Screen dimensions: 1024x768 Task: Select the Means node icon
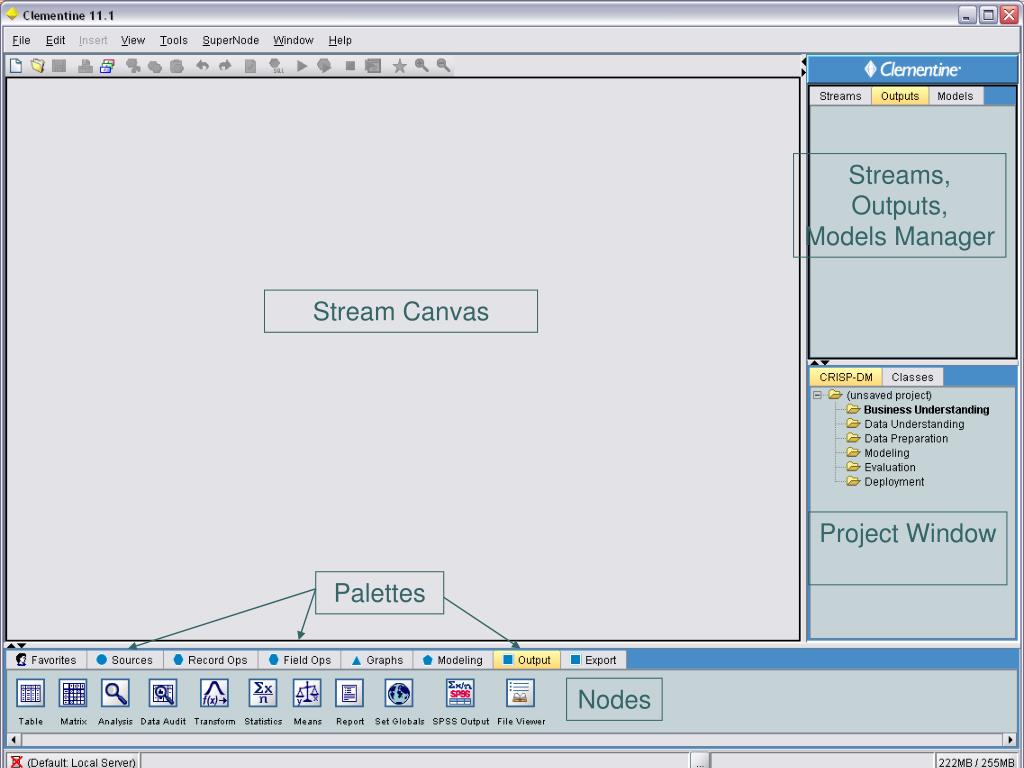(x=307, y=693)
